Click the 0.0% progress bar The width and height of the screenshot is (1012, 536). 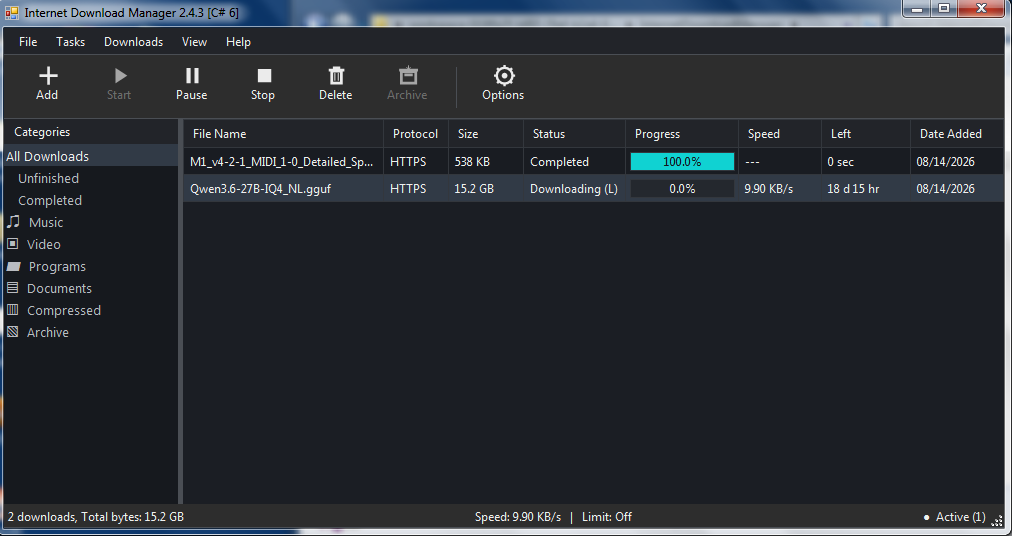(x=682, y=189)
